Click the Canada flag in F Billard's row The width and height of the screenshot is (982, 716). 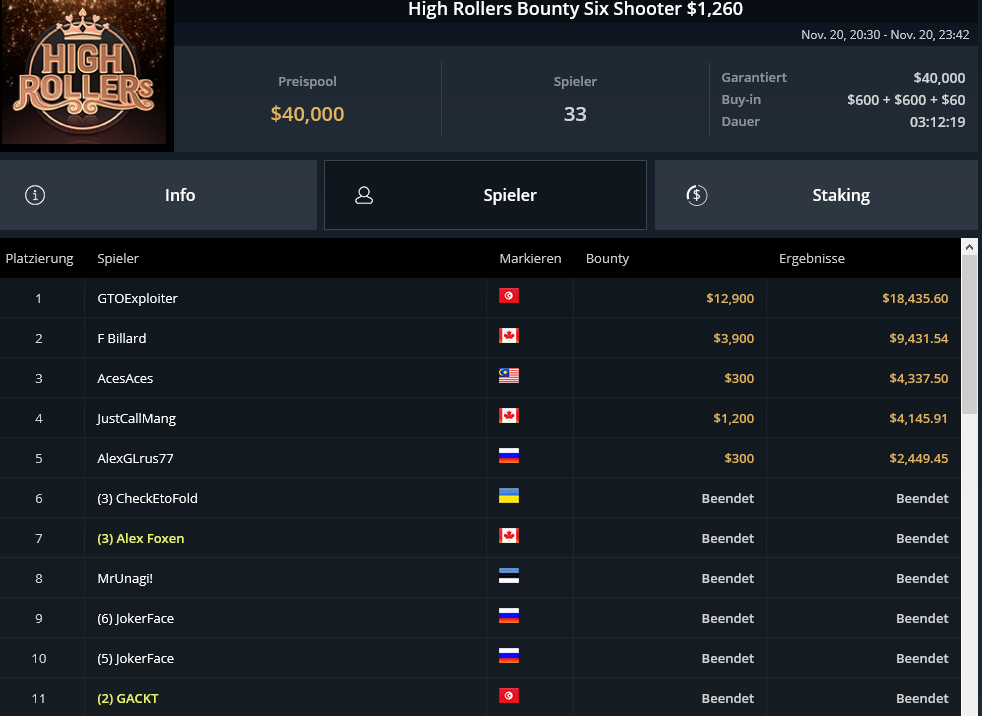pyautogui.click(x=509, y=336)
